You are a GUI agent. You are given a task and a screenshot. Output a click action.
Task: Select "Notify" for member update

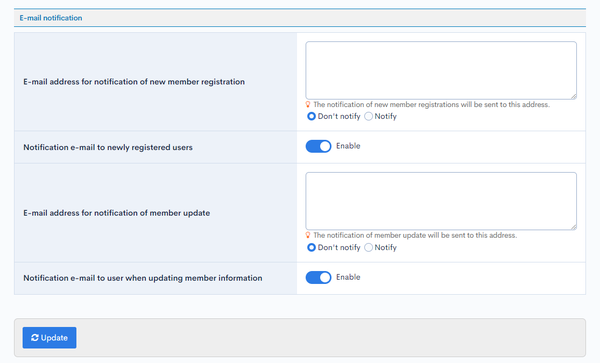(368, 247)
